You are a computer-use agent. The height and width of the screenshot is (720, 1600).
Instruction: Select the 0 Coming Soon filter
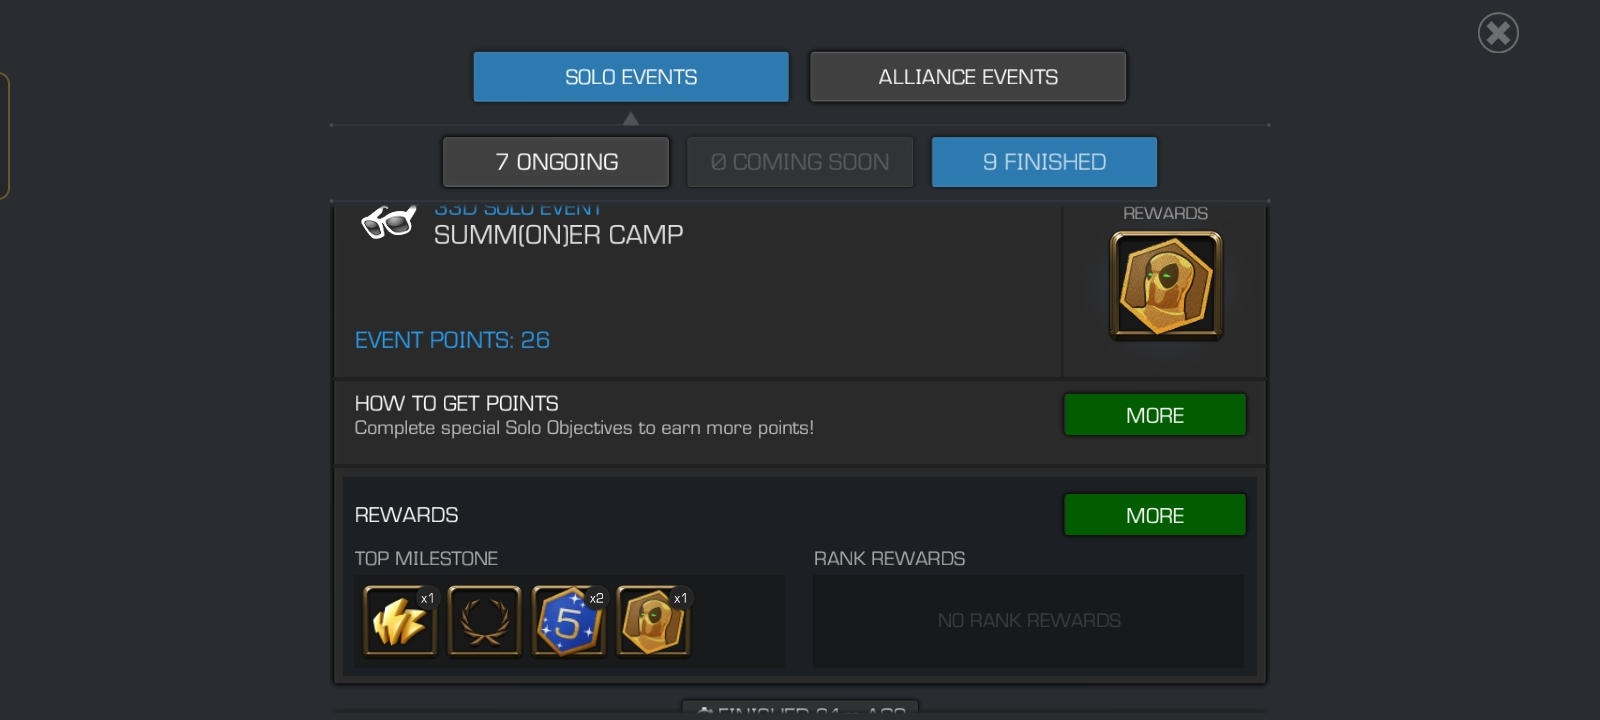click(800, 162)
